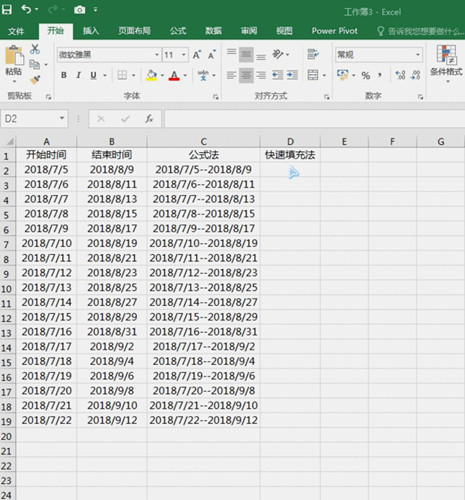This screenshot has width=465, height=500.
Task: Click the phonetic guide 文 icon
Action: pos(203,75)
